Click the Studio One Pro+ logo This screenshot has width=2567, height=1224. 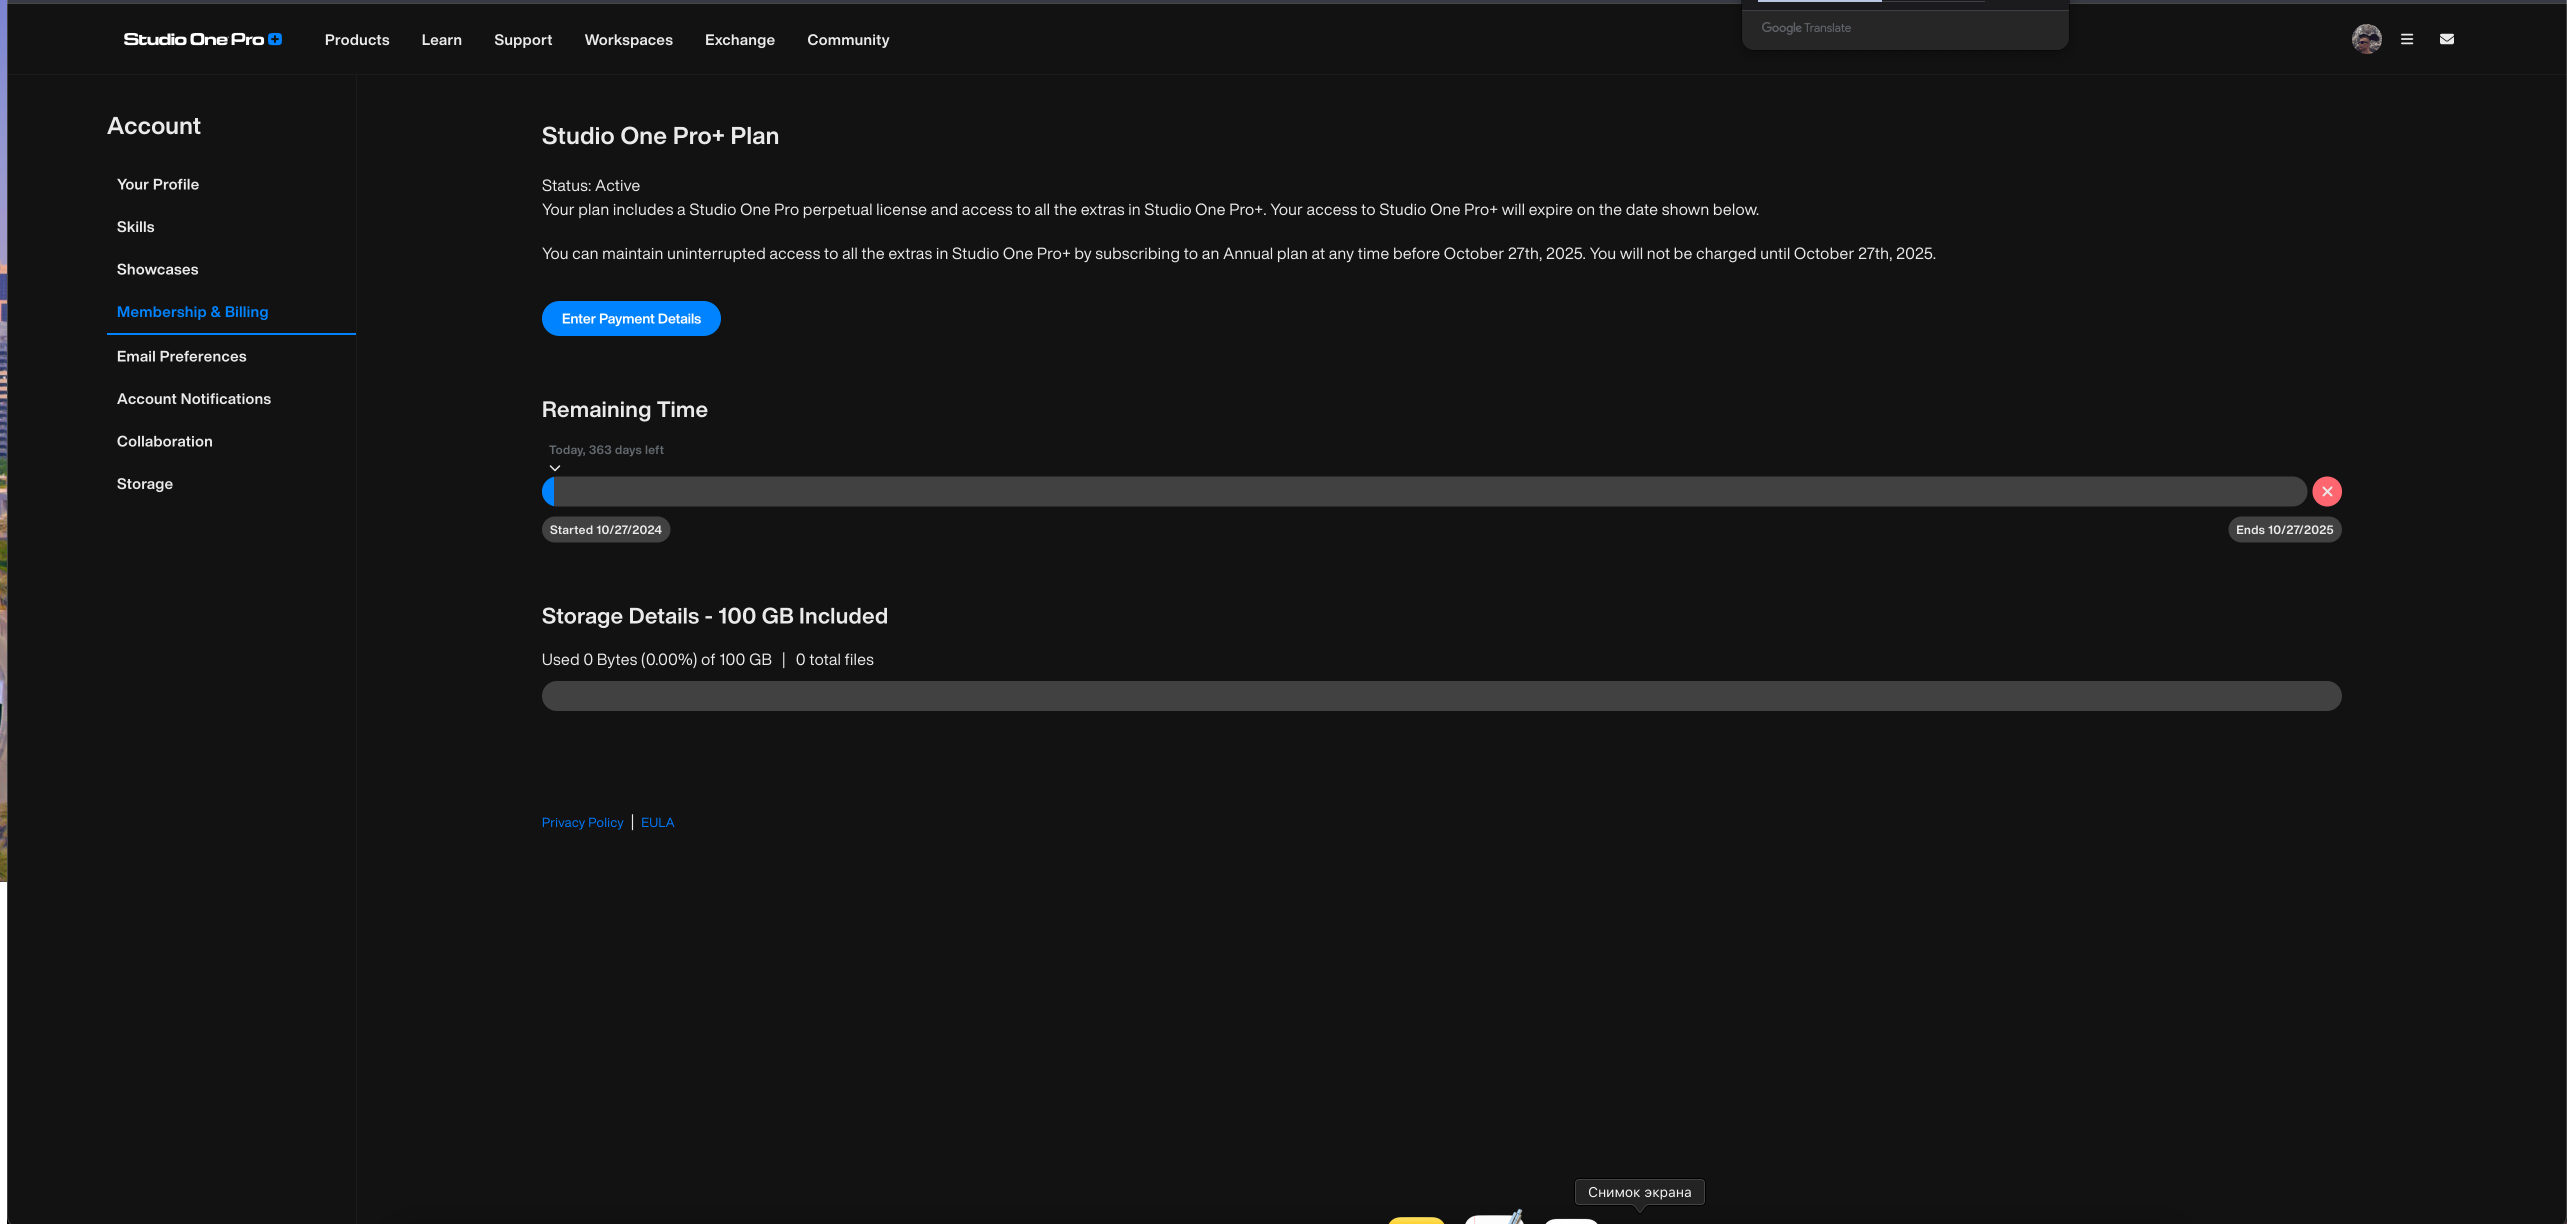(202, 39)
